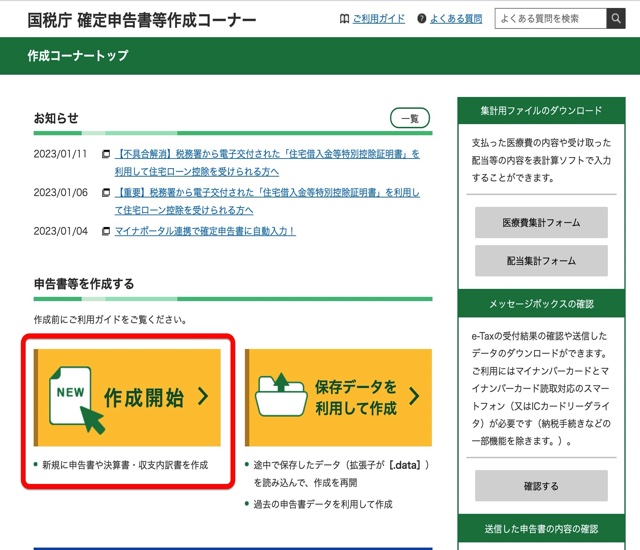Click the 一覧 button for notices
This screenshot has width=640, height=550.
tap(410, 118)
